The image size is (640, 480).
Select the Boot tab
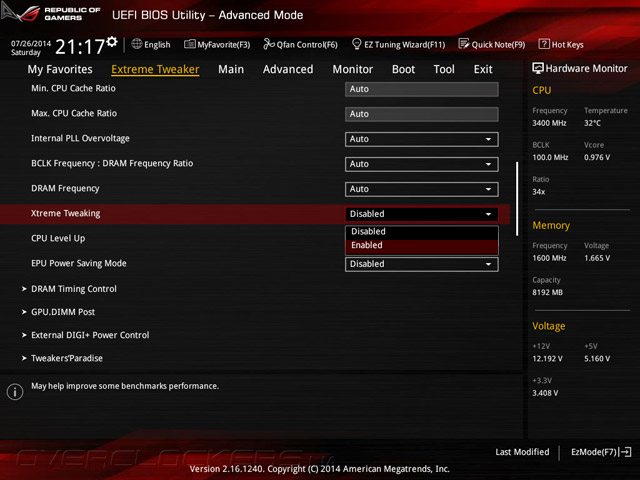403,69
